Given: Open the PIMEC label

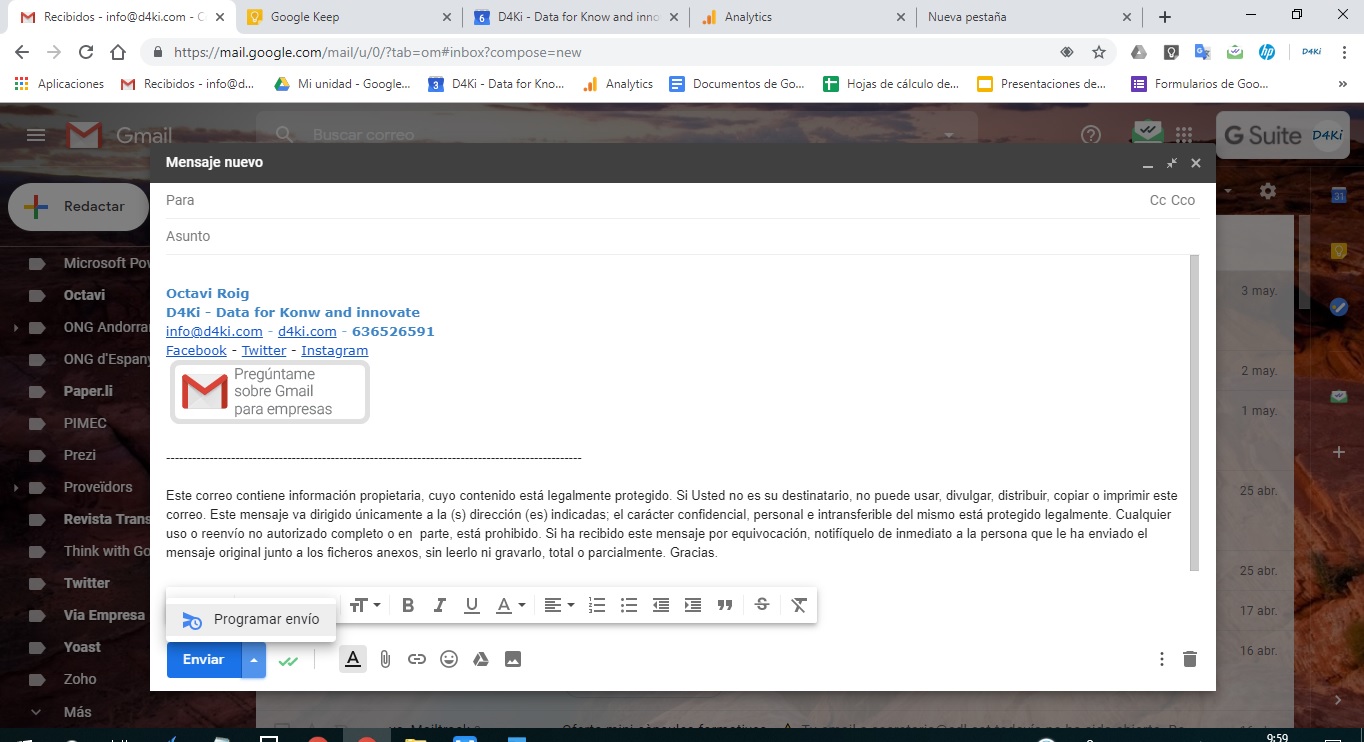Looking at the screenshot, I should (x=85, y=423).
